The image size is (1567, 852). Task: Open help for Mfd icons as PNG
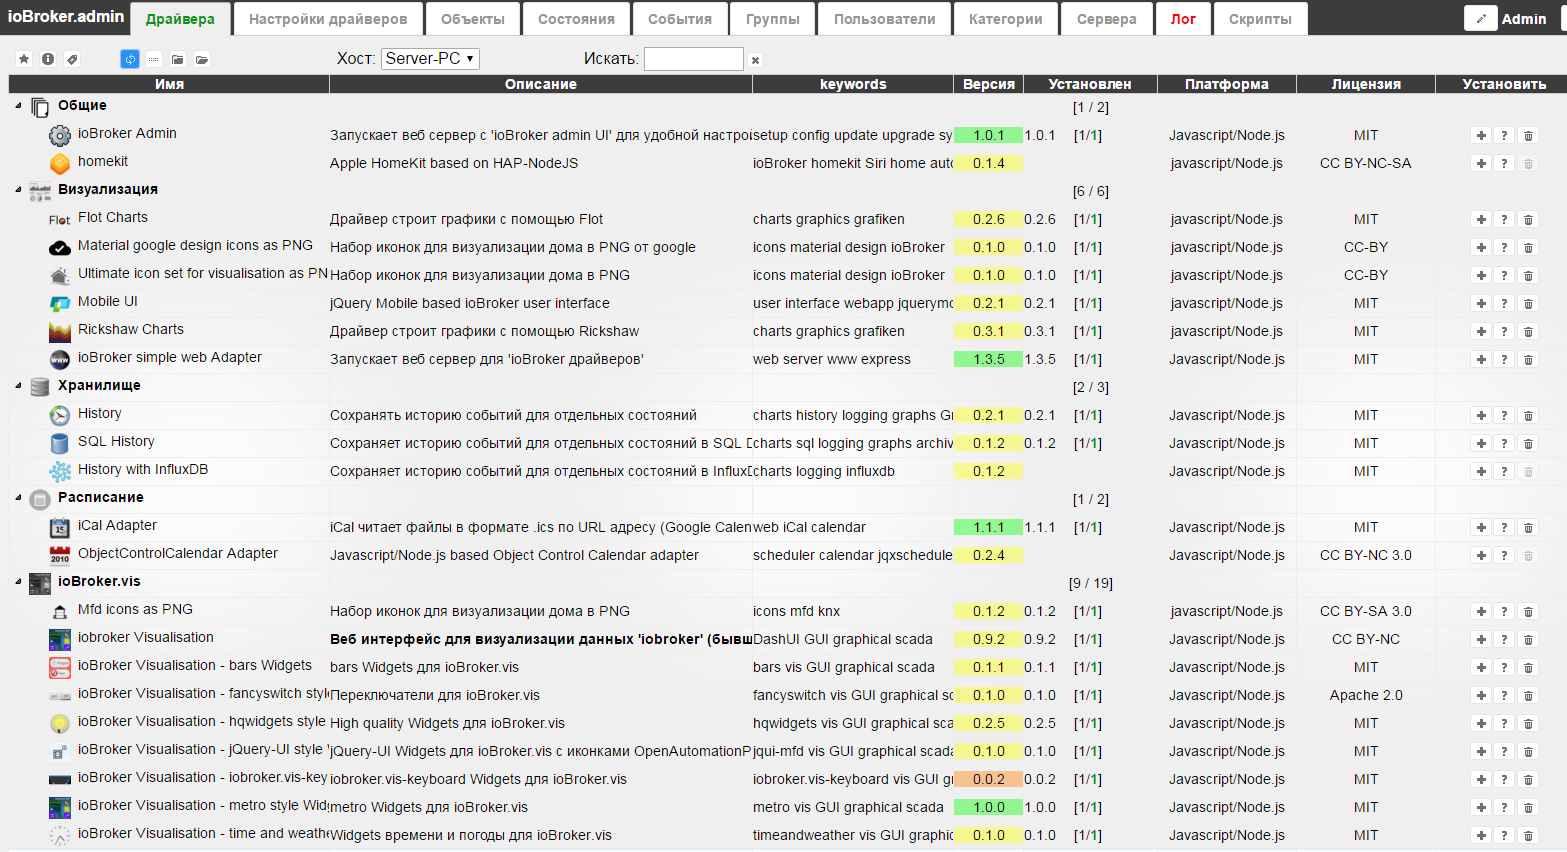(x=1504, y=611)
